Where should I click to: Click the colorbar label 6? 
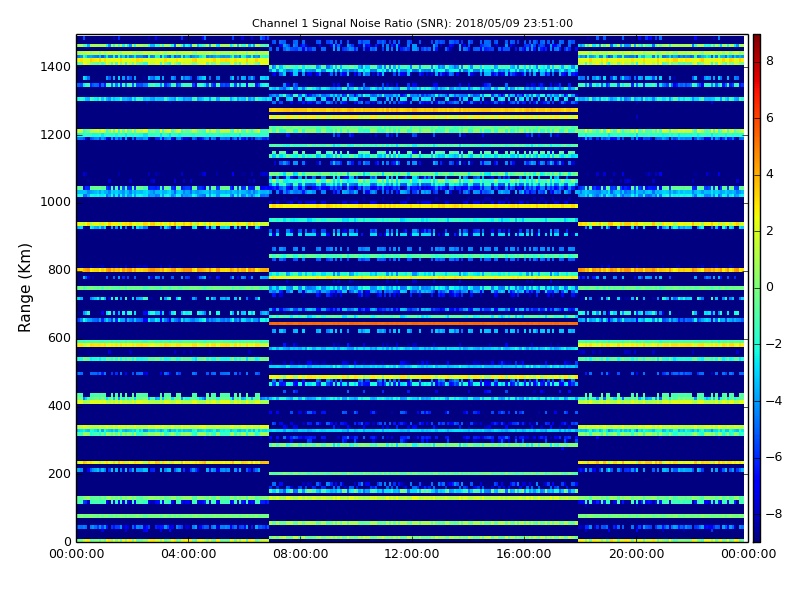pos(770,118)
